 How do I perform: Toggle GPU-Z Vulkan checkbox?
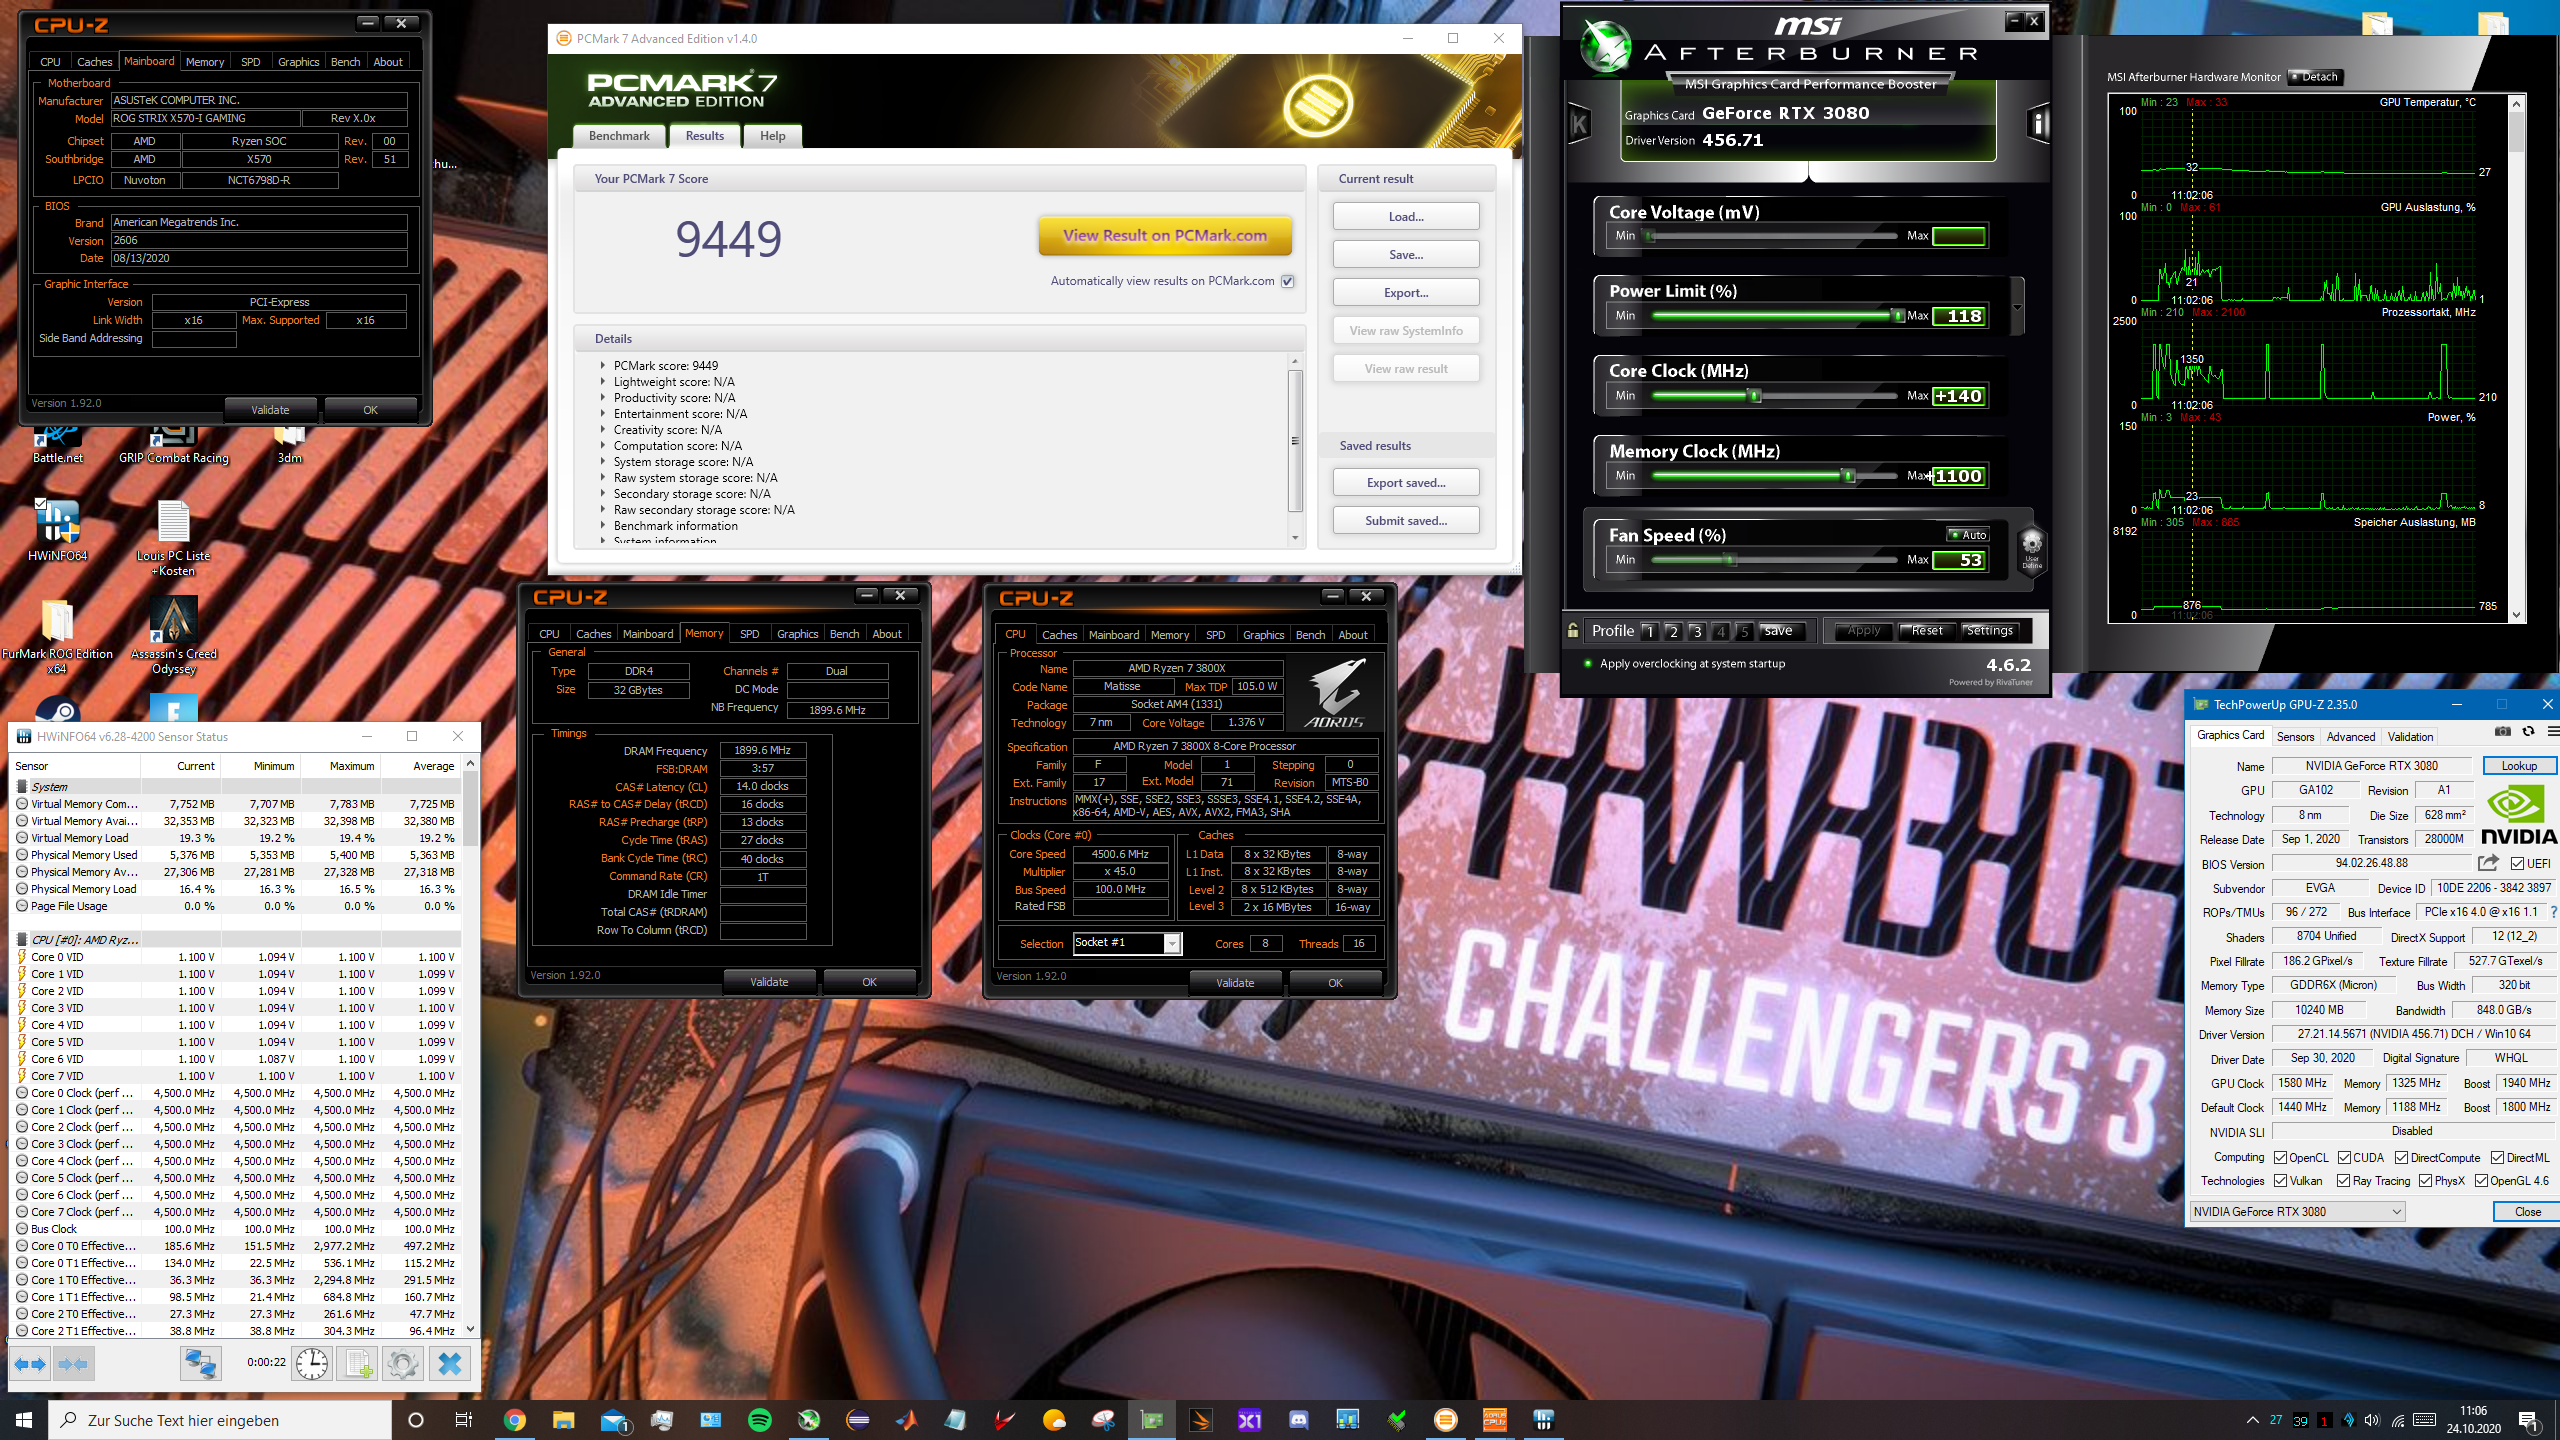pyautogui.click(x=2281, y=1181)
